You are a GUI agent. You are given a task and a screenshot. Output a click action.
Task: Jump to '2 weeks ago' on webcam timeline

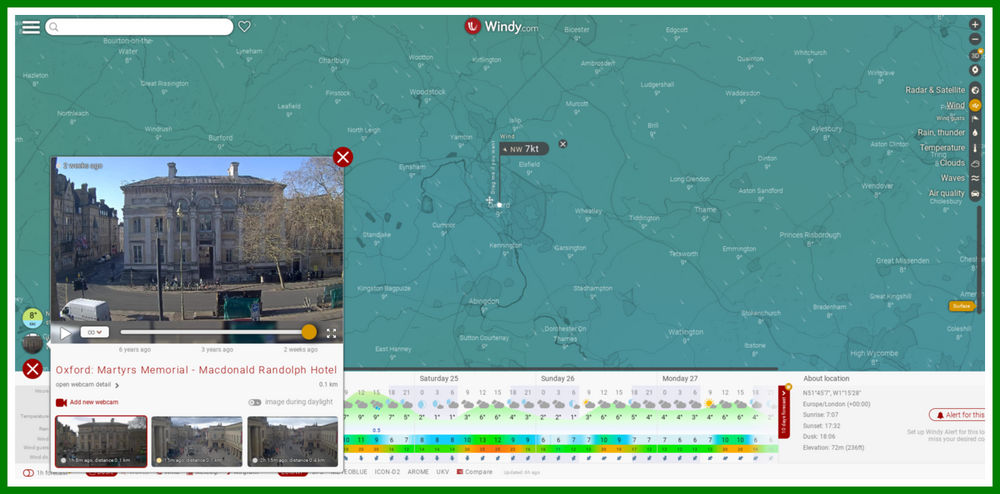pos(300,349)
